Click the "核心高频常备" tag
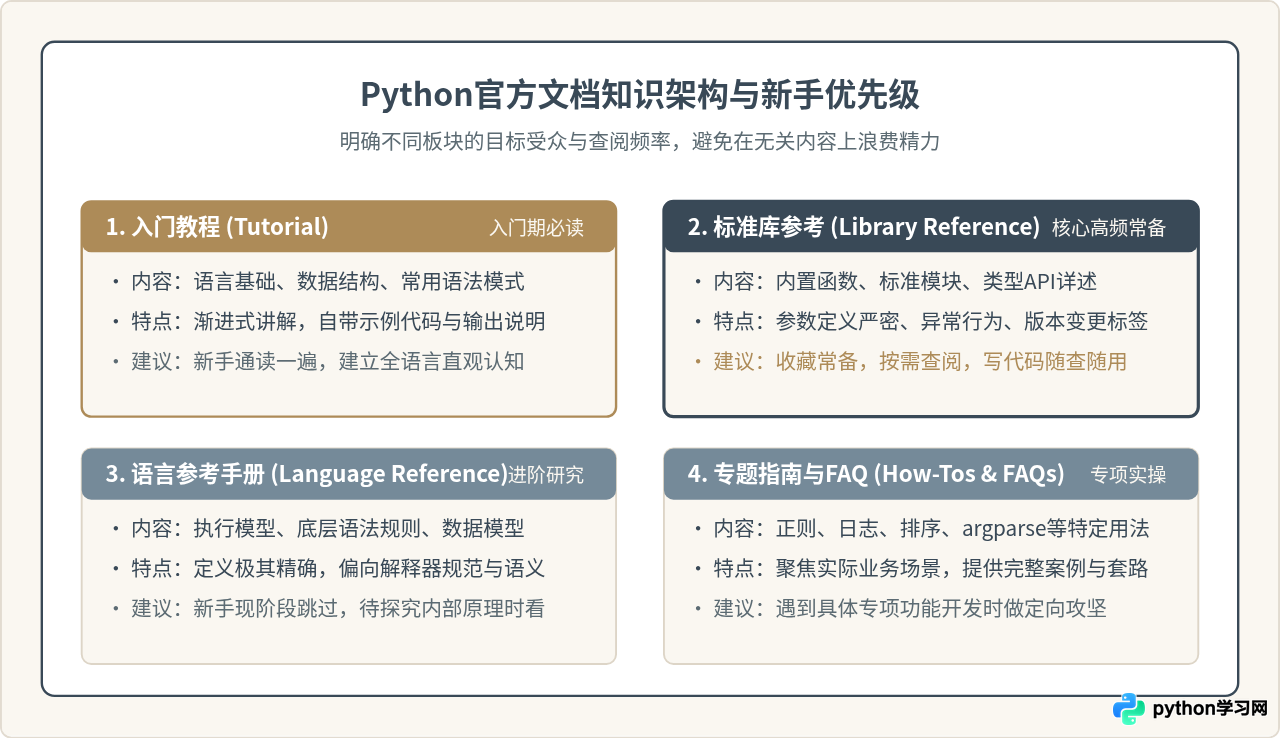 (x=1109, y=228)
